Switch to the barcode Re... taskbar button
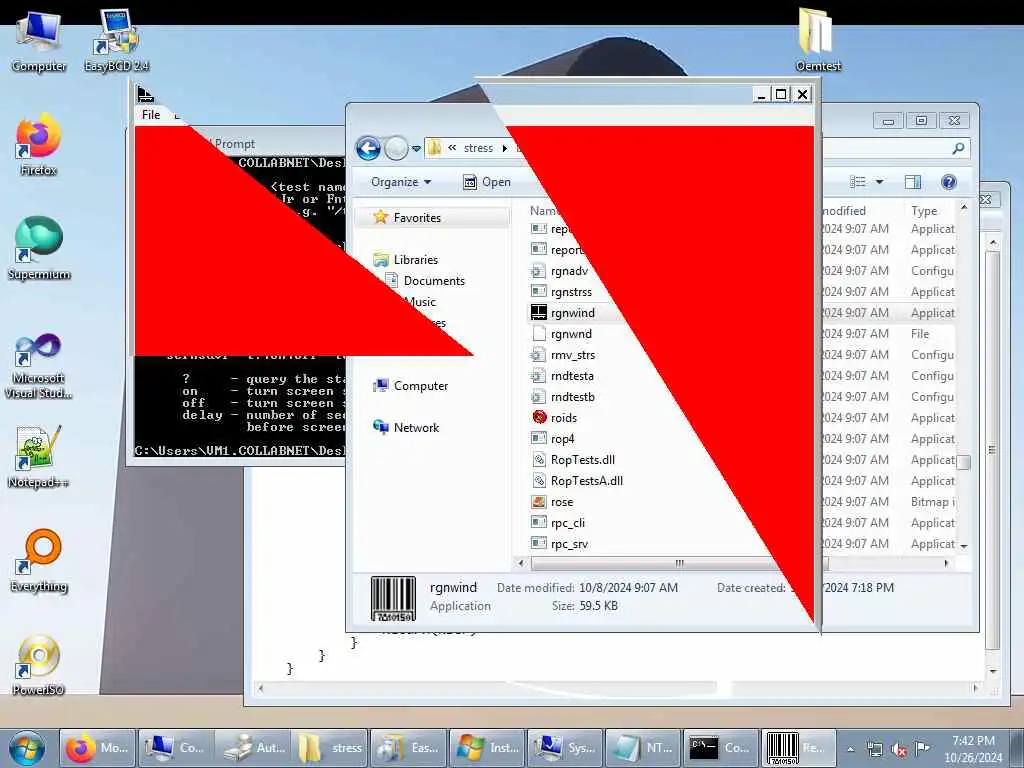Image resolution: width=1024 pixels, height=768 pixels. click(798, 748)
